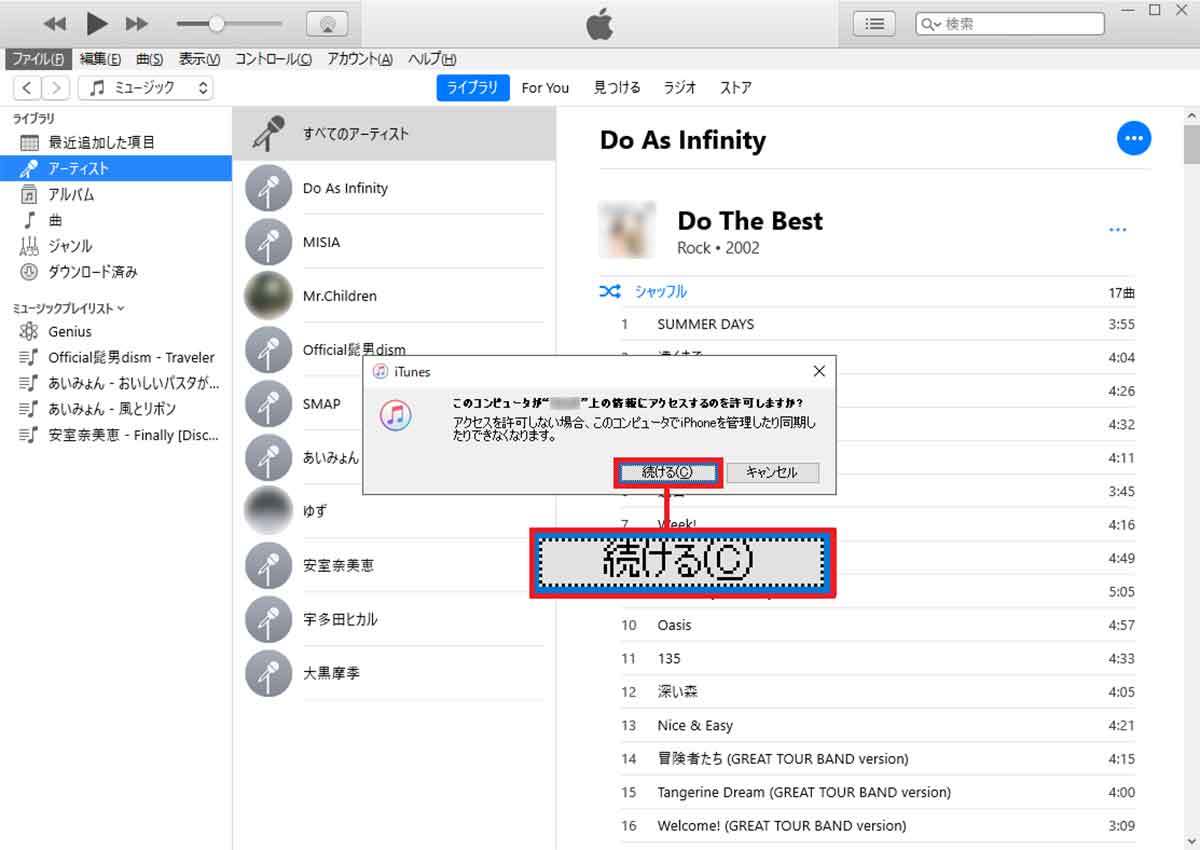The image size is (1200, 850).
Task: Open the ミュージック media type dropdown
Action: (x=146, y=88)
